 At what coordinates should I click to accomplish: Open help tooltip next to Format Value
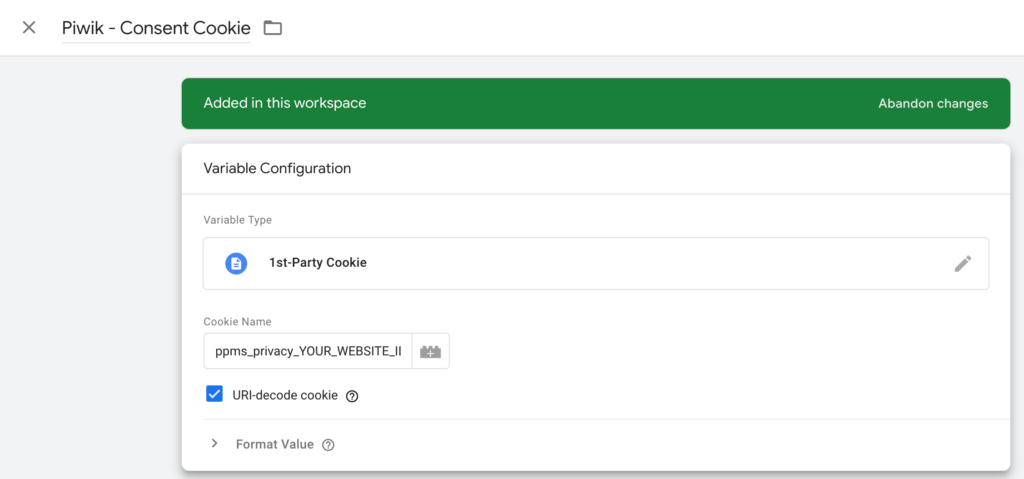328,445
